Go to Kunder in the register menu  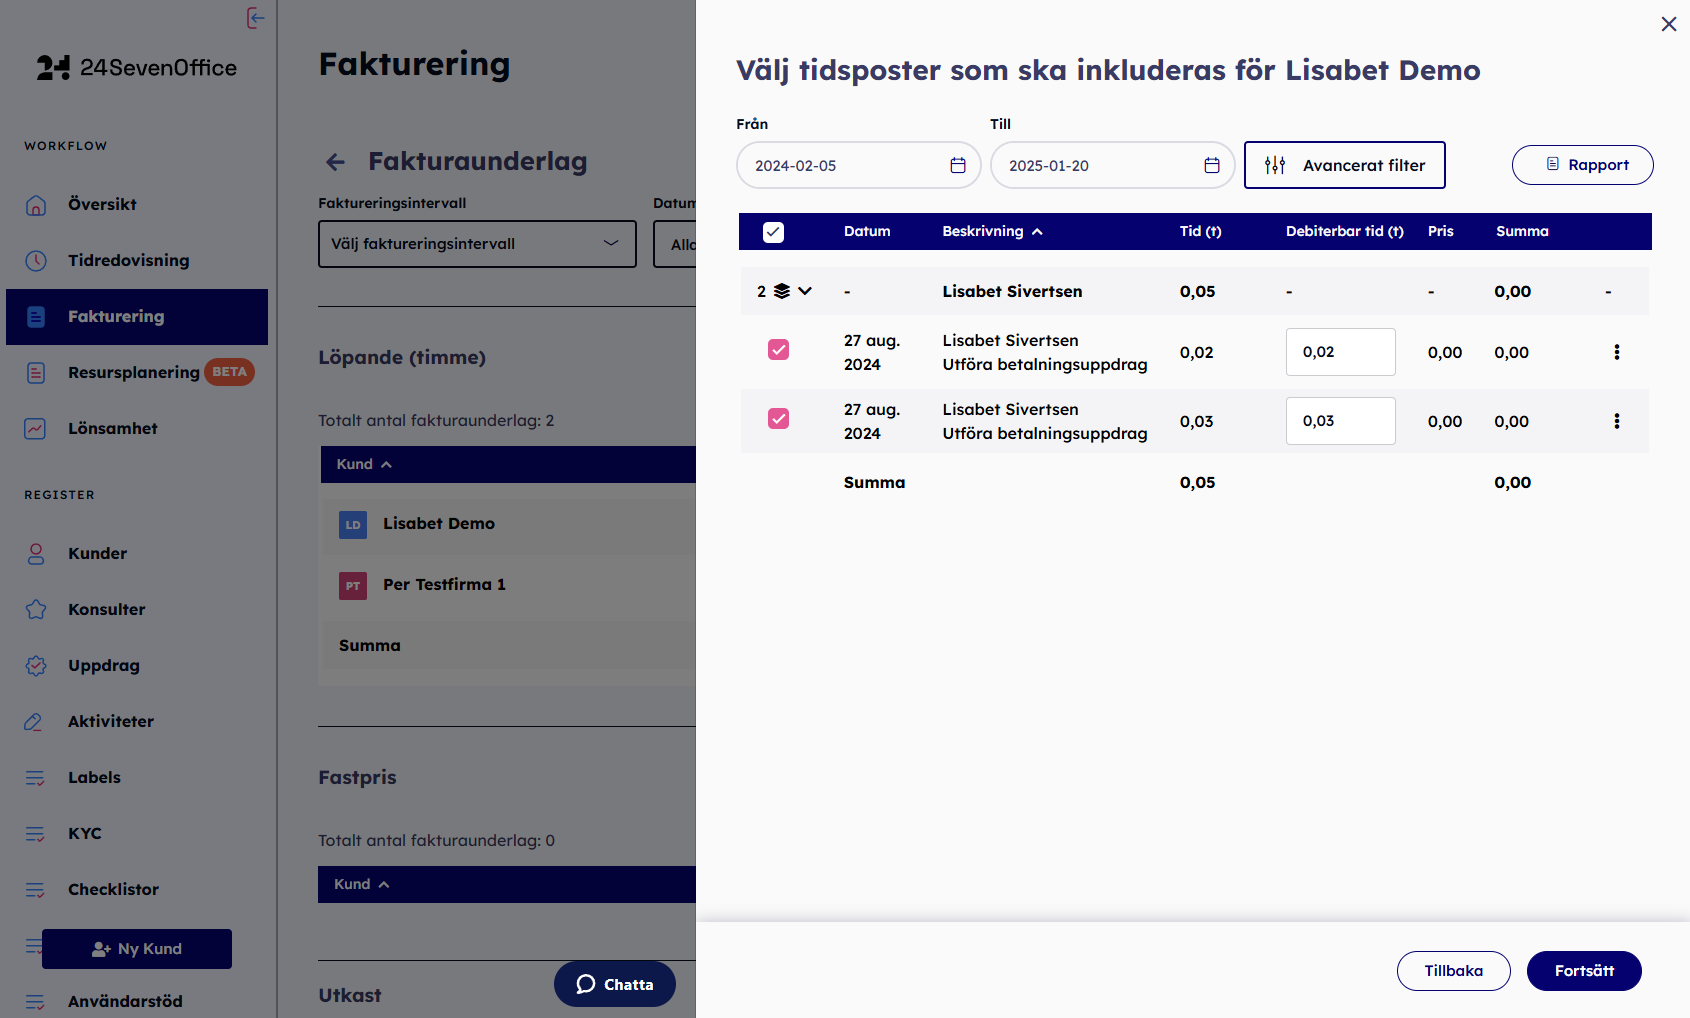click(97, 553)
